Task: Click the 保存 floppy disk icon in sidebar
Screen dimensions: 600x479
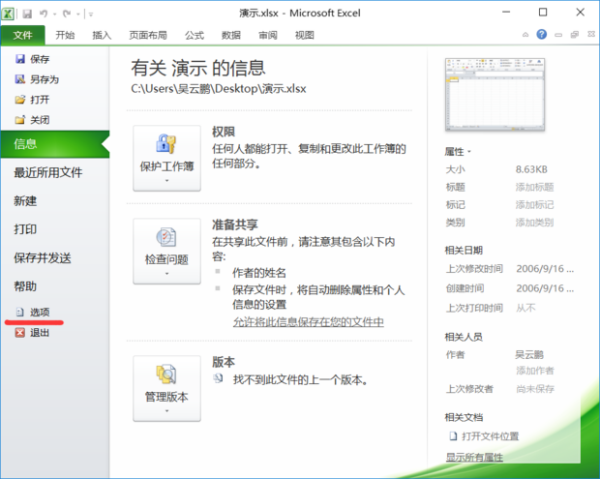Action: [20, 59]
